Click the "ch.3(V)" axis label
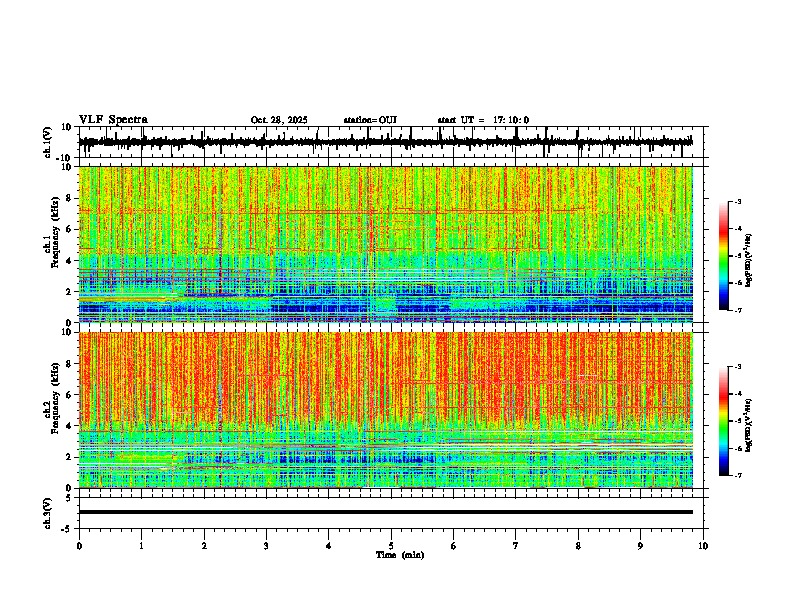 click(48, 513)
